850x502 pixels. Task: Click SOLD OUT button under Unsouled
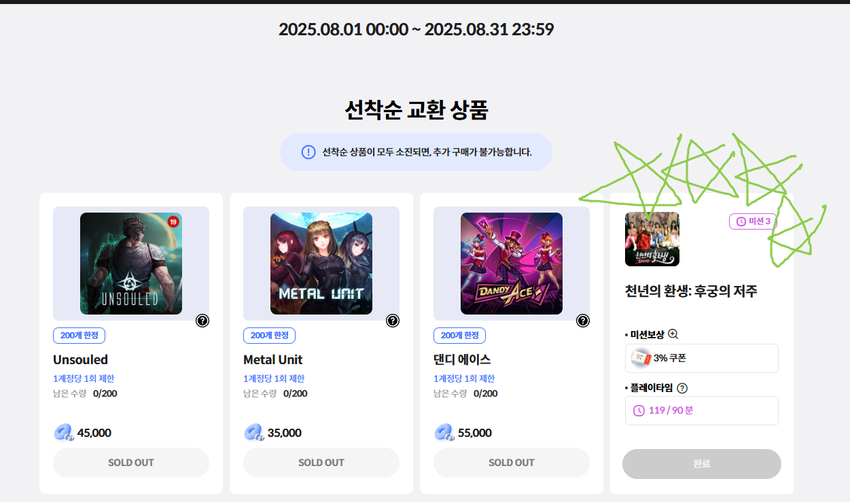coord(131,462)
